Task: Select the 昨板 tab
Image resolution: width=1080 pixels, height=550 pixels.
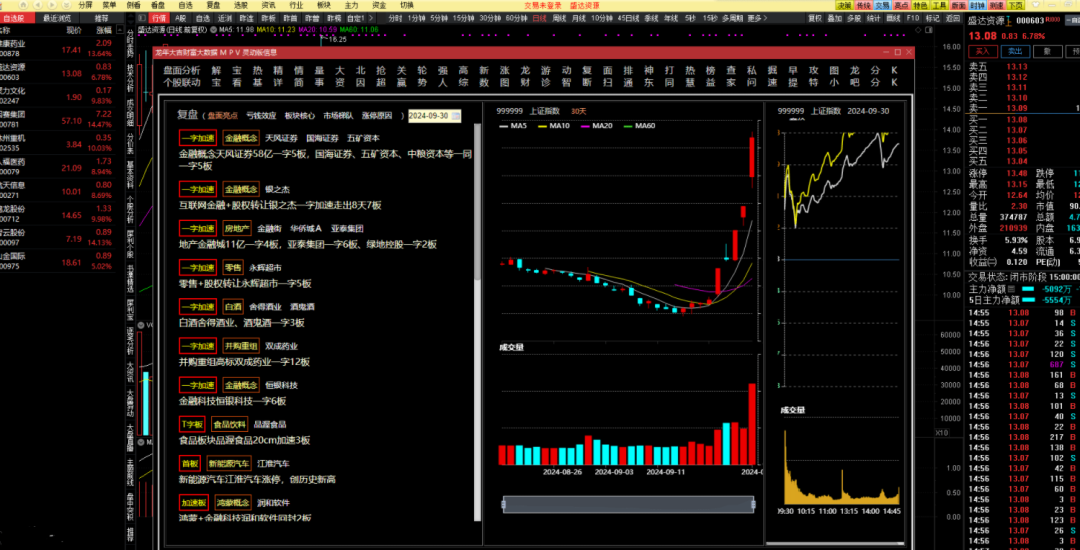Action: pos(268,18)
